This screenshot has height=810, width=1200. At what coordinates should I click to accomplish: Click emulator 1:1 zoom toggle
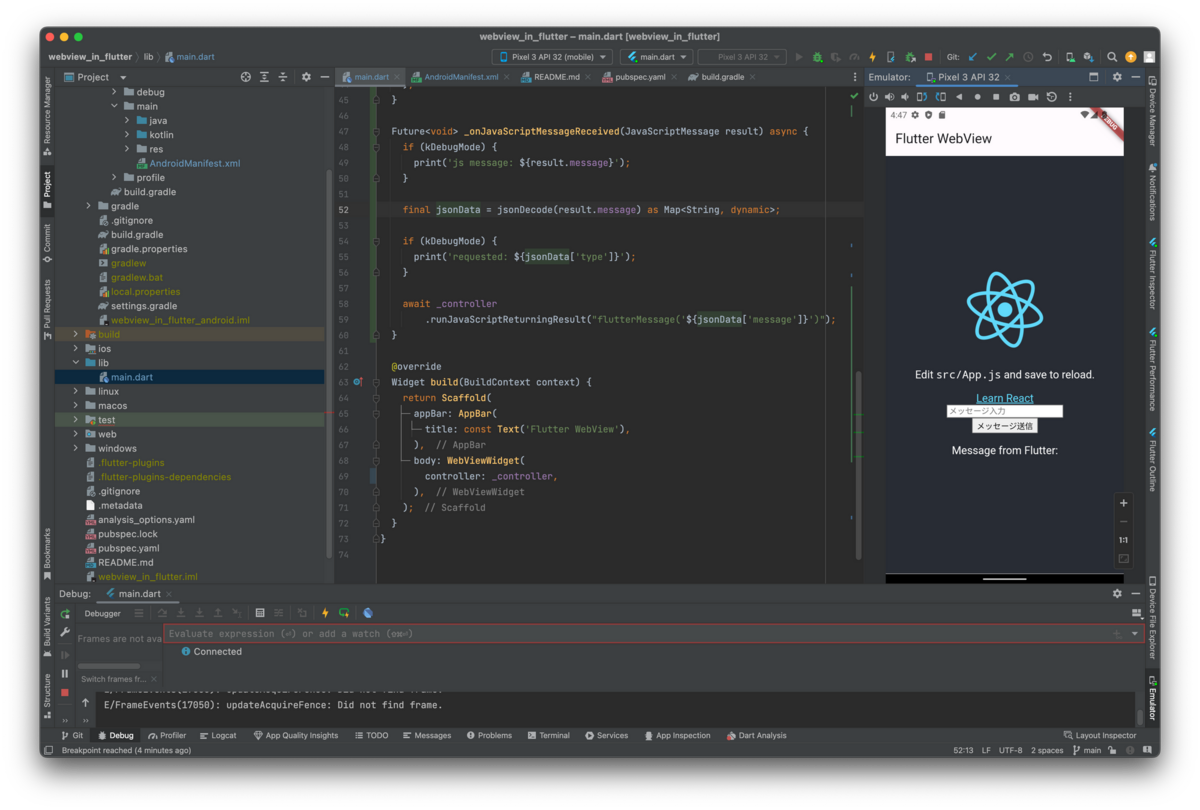coord(1123,540)
